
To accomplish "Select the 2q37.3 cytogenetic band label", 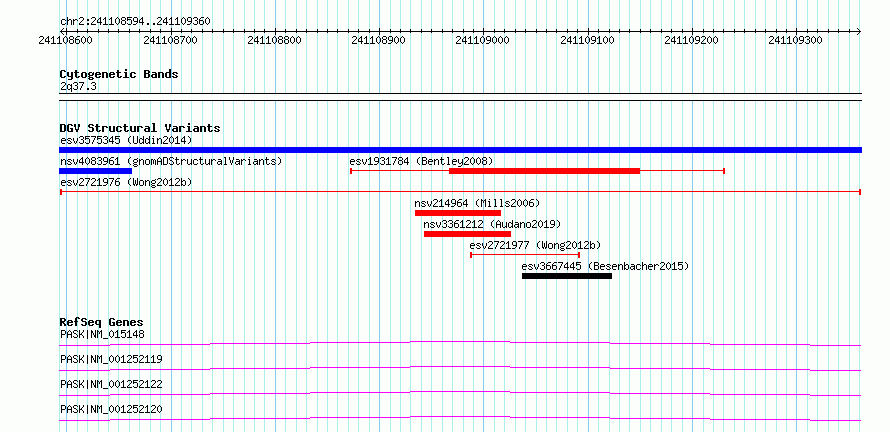I will click(78, 86).
